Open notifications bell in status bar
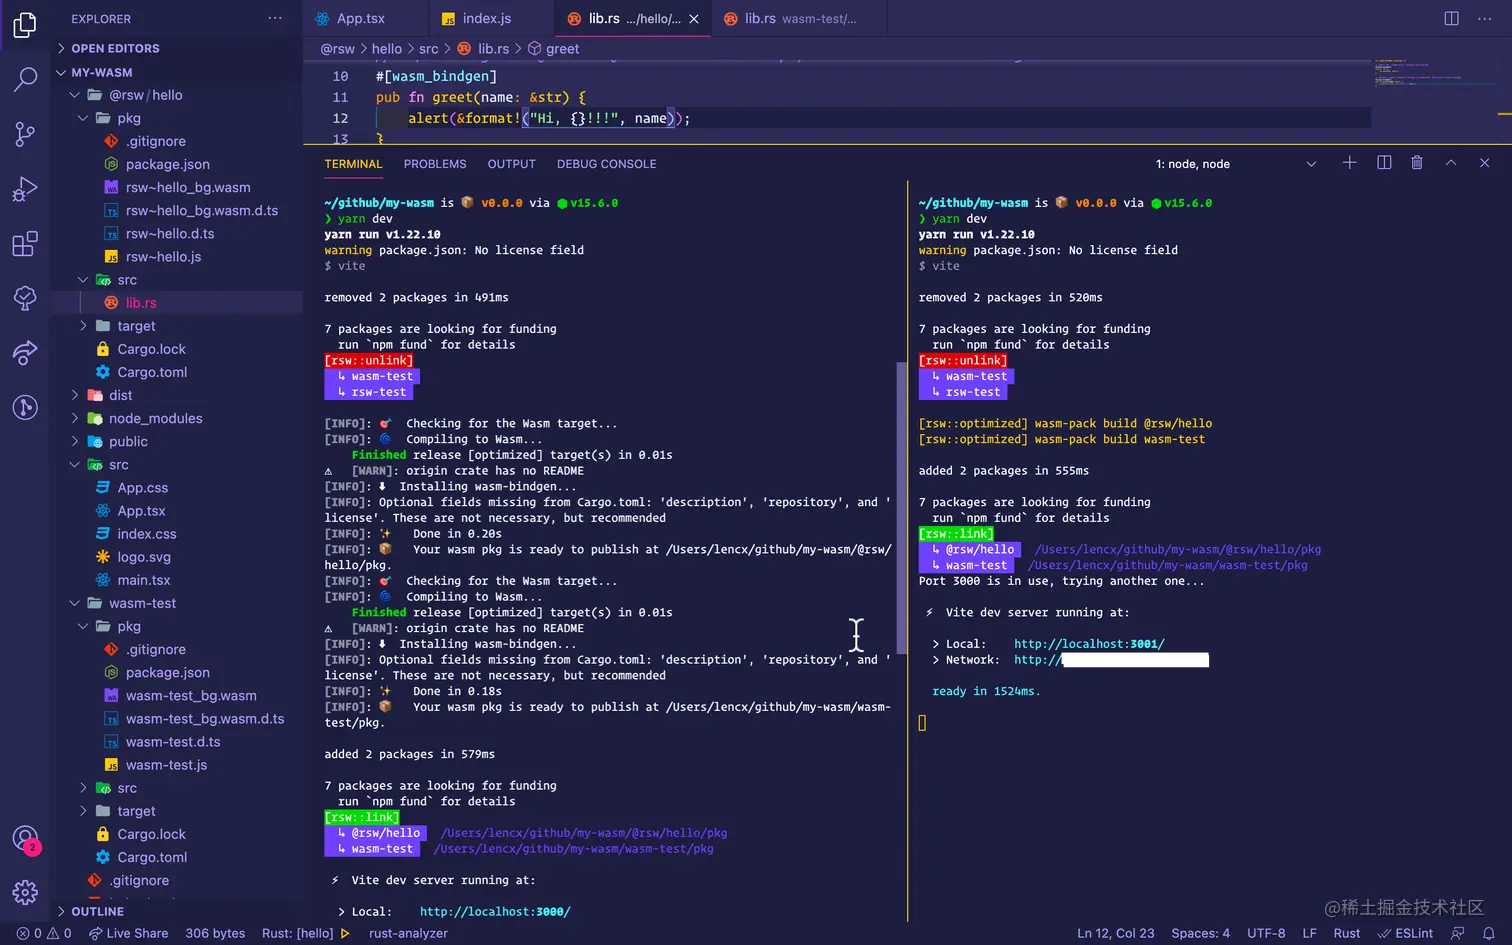 (1488, 933)
